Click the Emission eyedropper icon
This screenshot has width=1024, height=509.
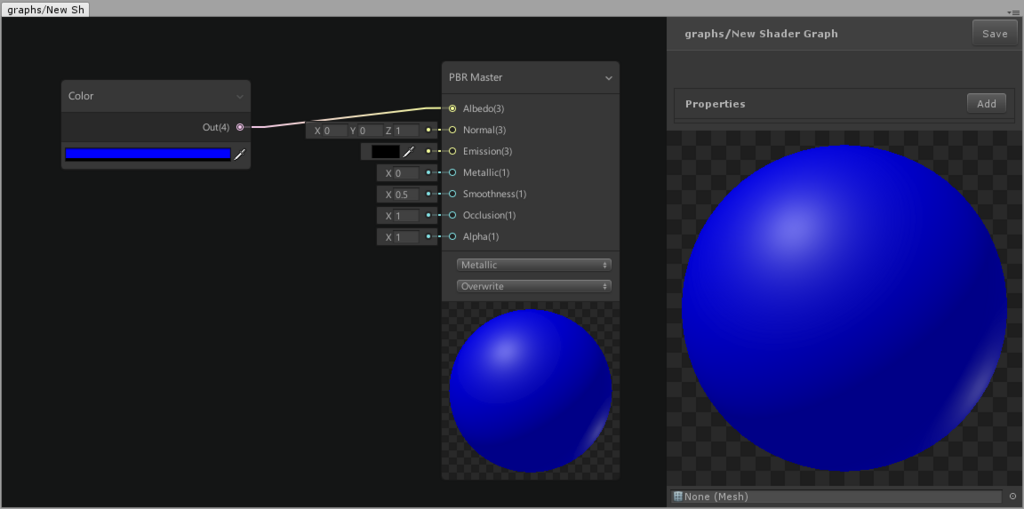point(408,152)
